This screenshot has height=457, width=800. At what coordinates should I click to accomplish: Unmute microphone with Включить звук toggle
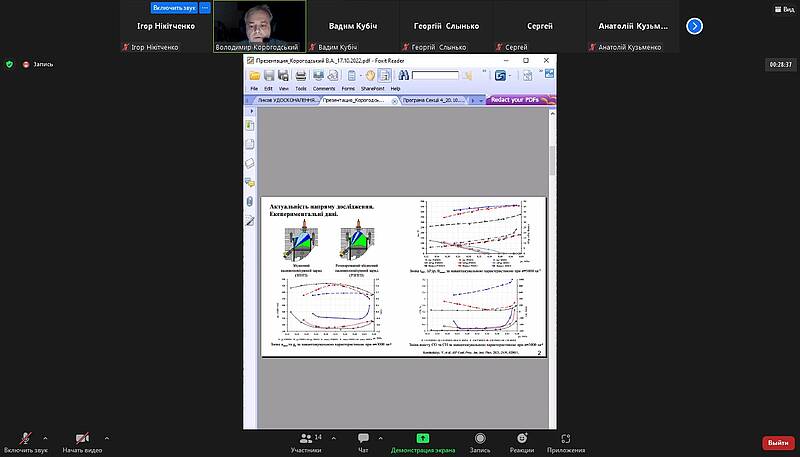[x=24, y=441]
